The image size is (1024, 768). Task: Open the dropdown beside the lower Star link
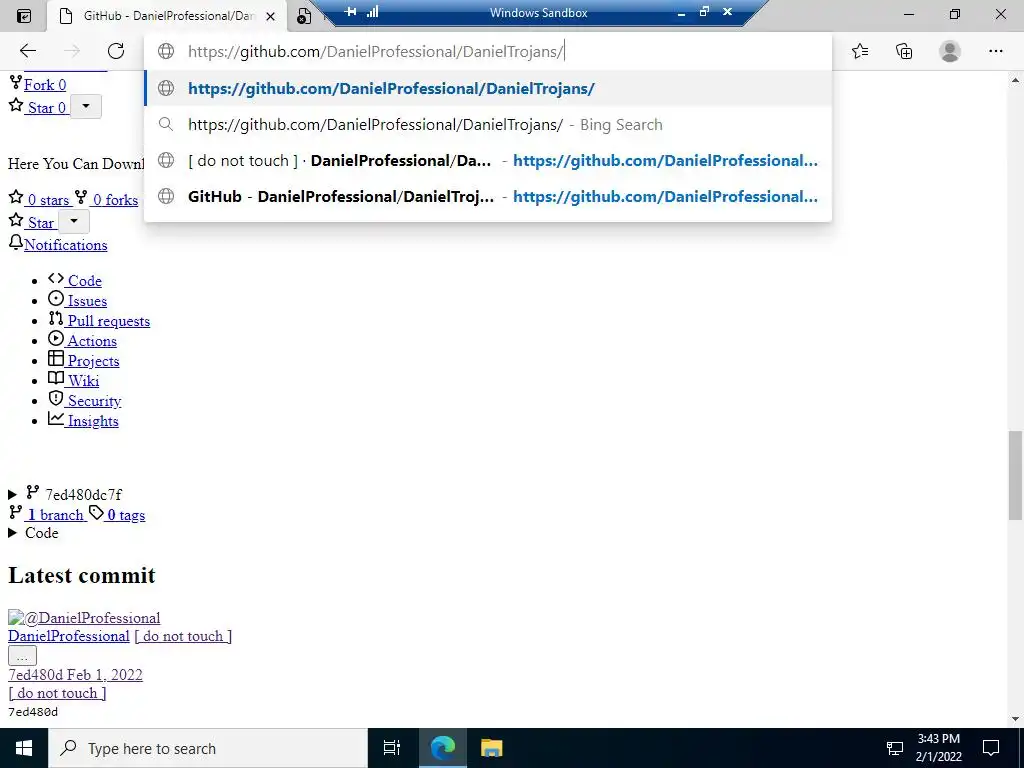point(74,221)
